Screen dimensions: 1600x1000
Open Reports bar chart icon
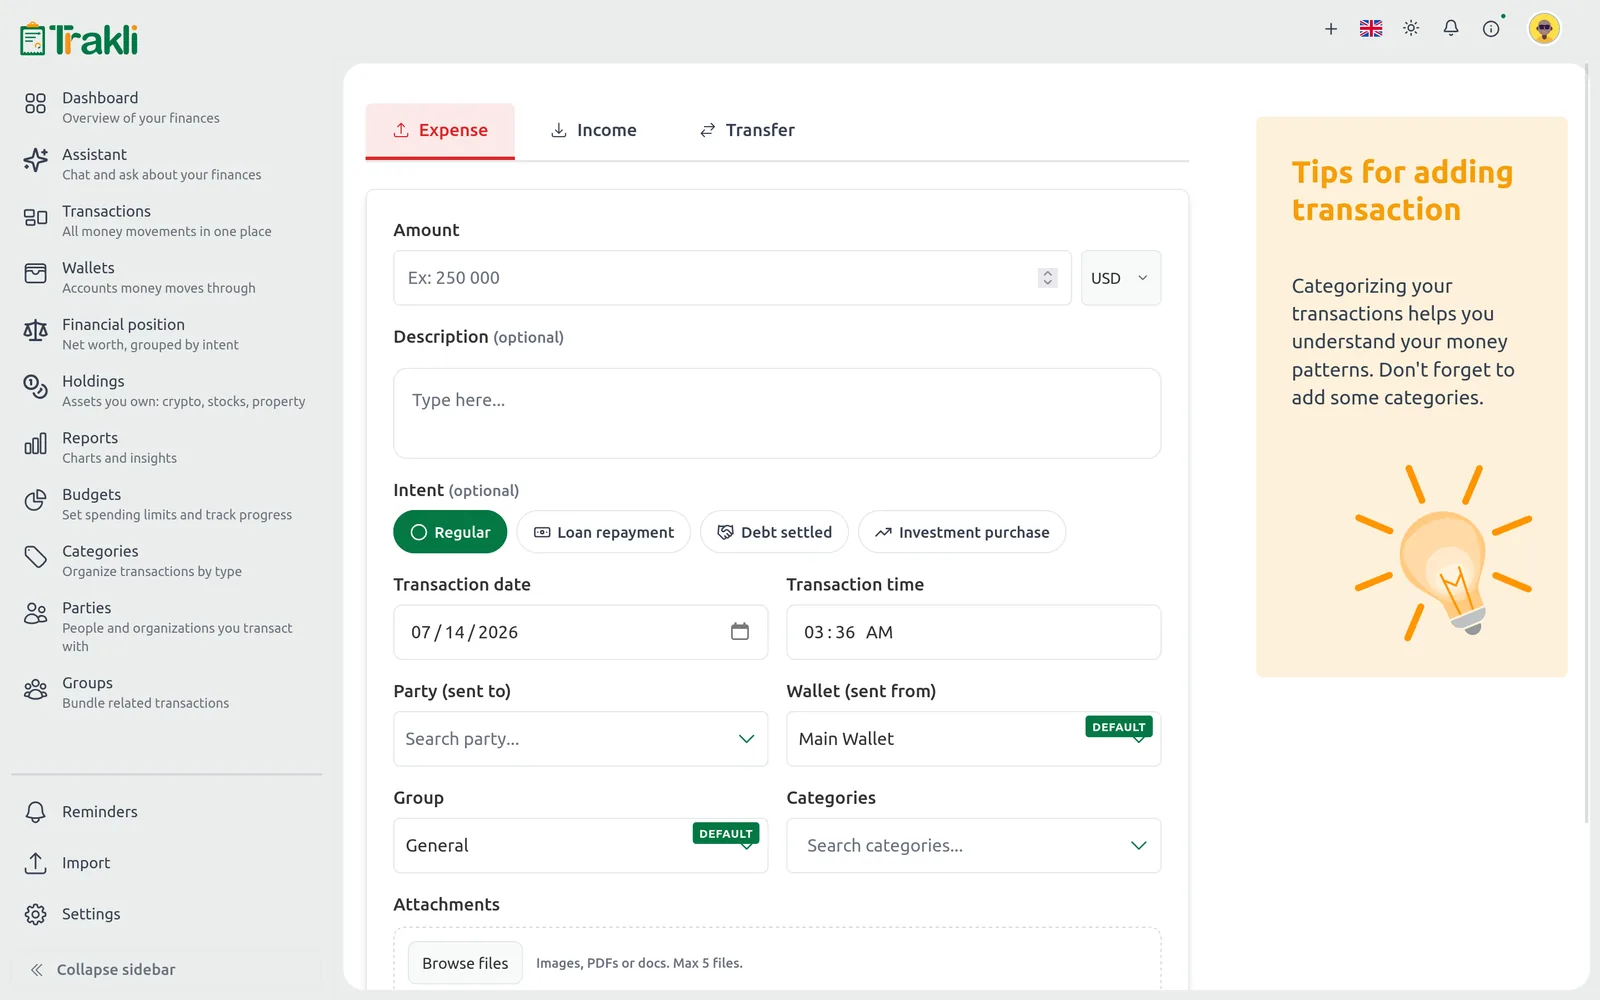tap(35, 444)
